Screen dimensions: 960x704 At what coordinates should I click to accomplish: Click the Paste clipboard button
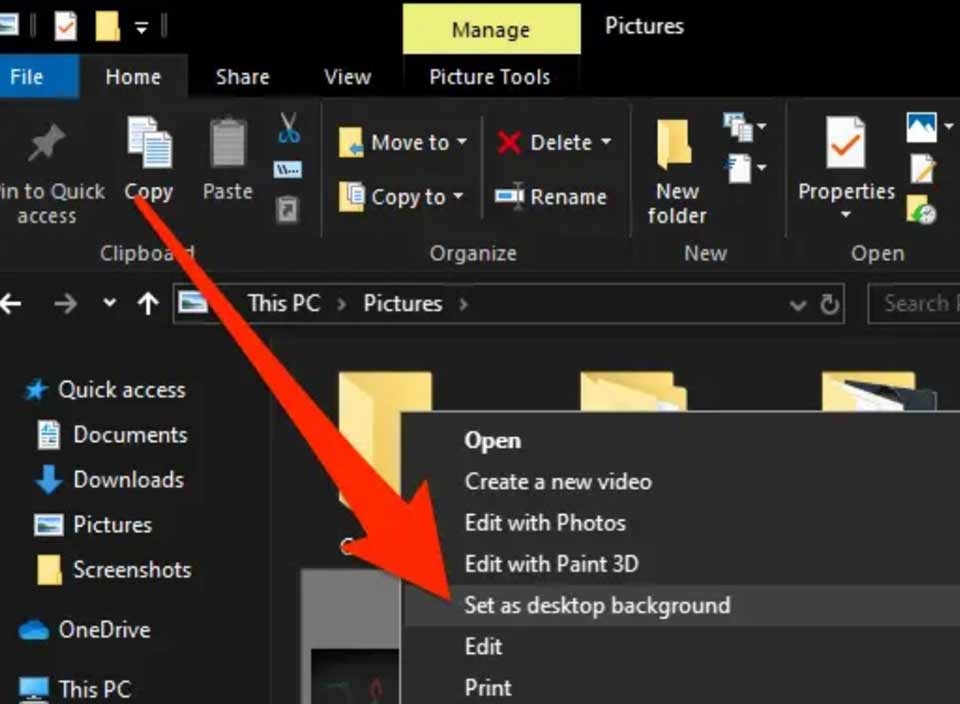pyautogui.click(x=228, y=159)
